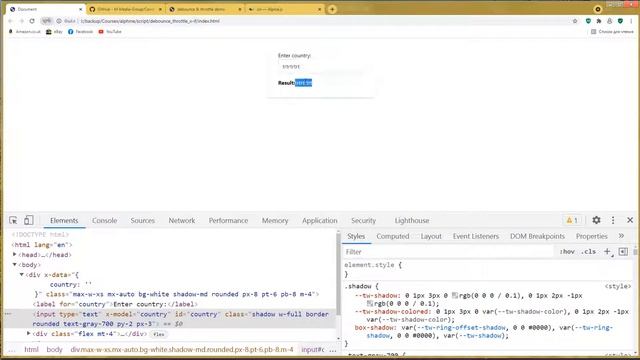Select the Elements tab in DevTools
The image size is (640, 360).
pyautogui.click(x=64, y=220)
